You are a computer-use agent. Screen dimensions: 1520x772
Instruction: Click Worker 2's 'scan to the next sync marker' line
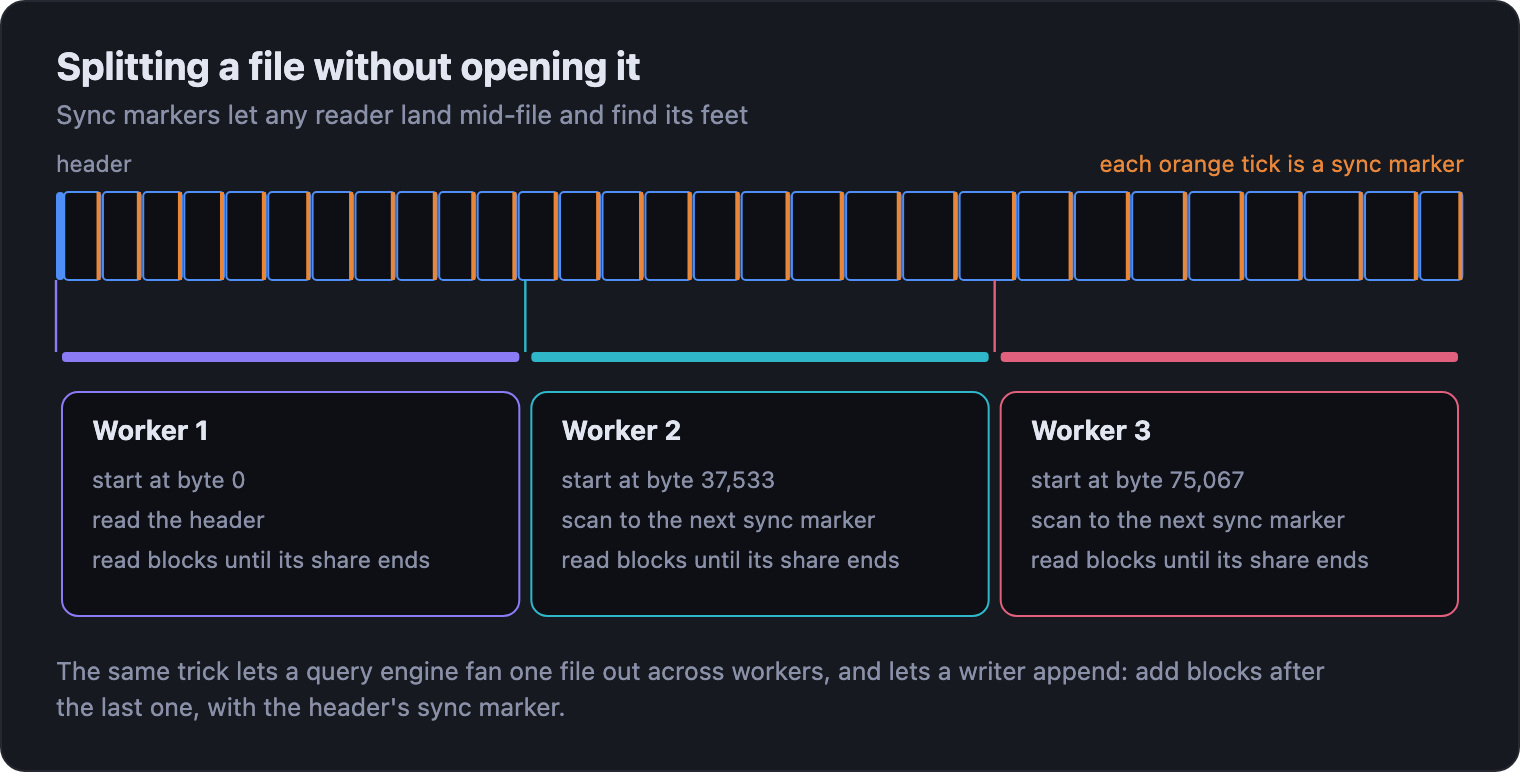click(718, 520)
